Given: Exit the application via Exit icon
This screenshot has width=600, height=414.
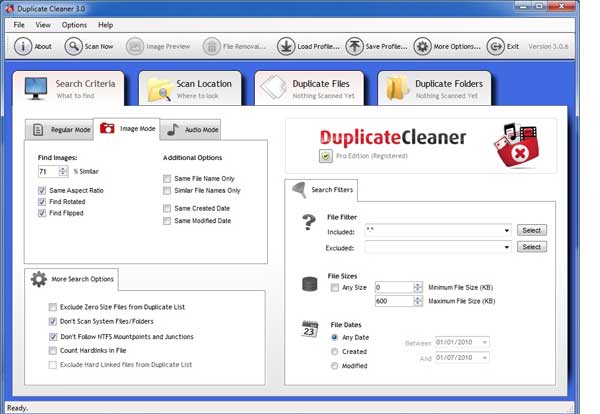Looking at the screenshot, I should point(496,46).
